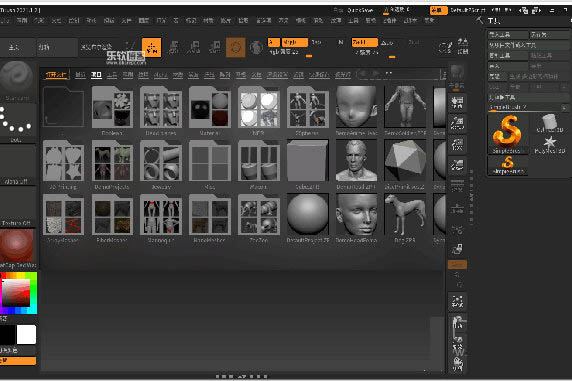Viewport: 572px width, 381px height.
Task: Select the Move transform icon in the top shelf
Action: click(x=174, y=47)
